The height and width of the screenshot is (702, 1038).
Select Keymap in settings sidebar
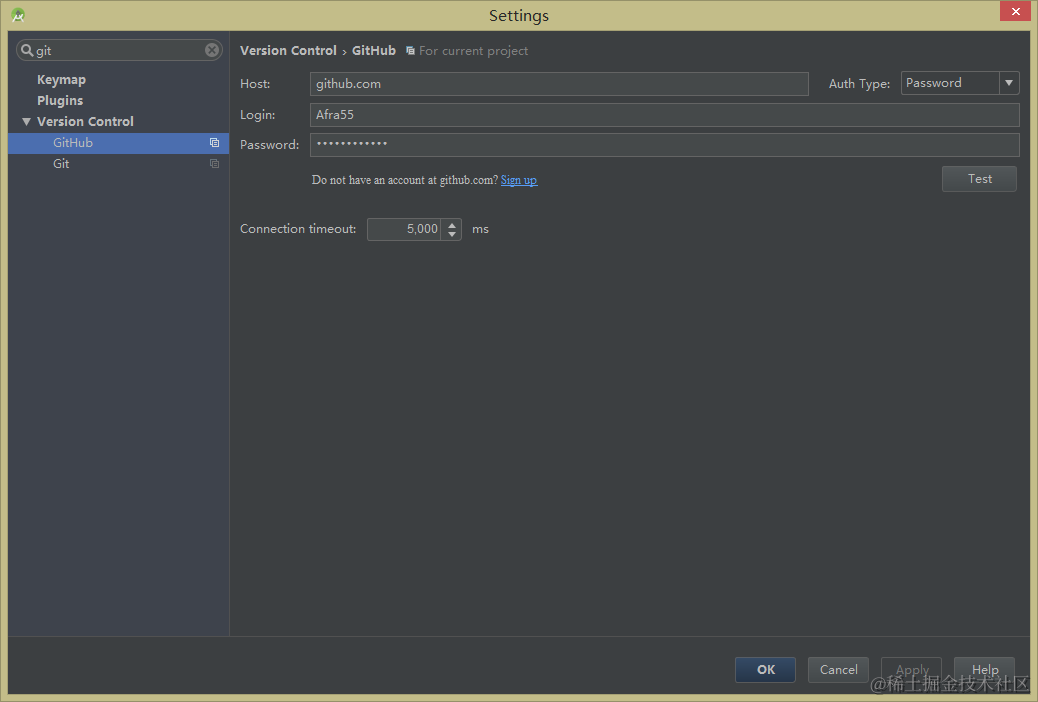(62, 79)
